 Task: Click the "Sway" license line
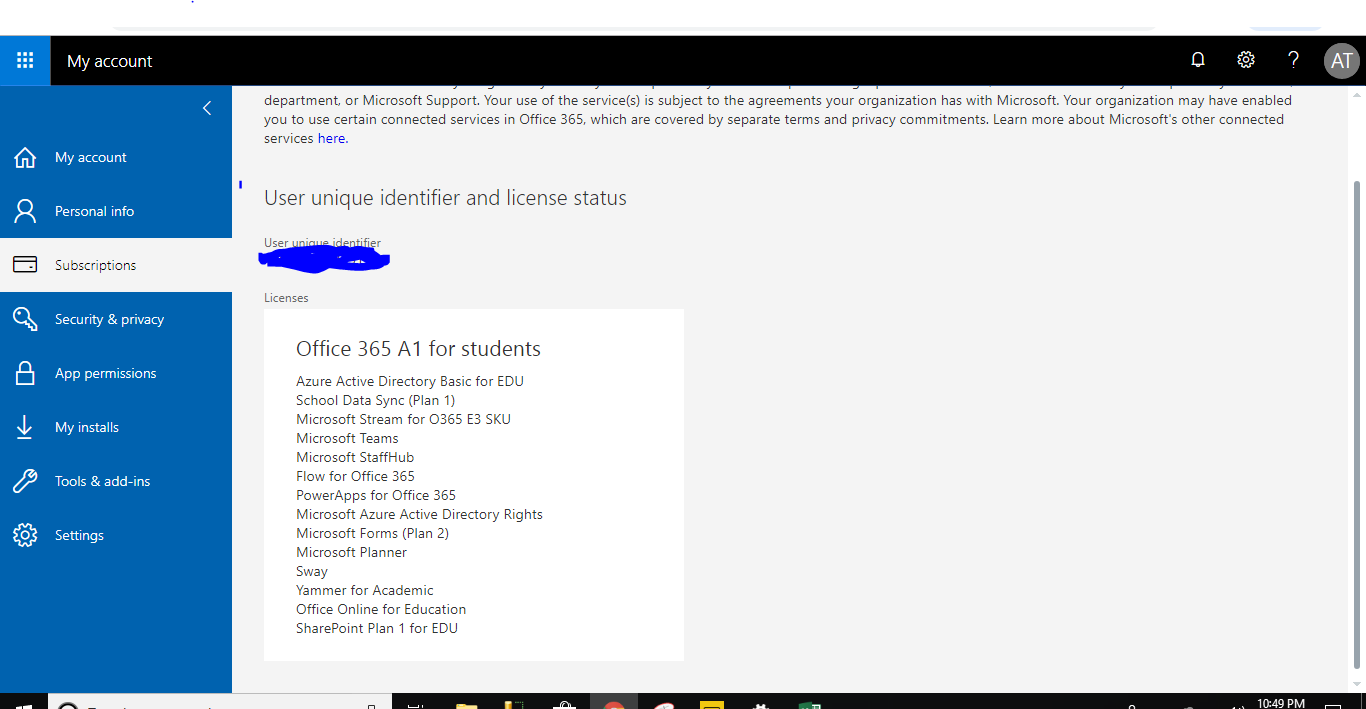[312, 571]
